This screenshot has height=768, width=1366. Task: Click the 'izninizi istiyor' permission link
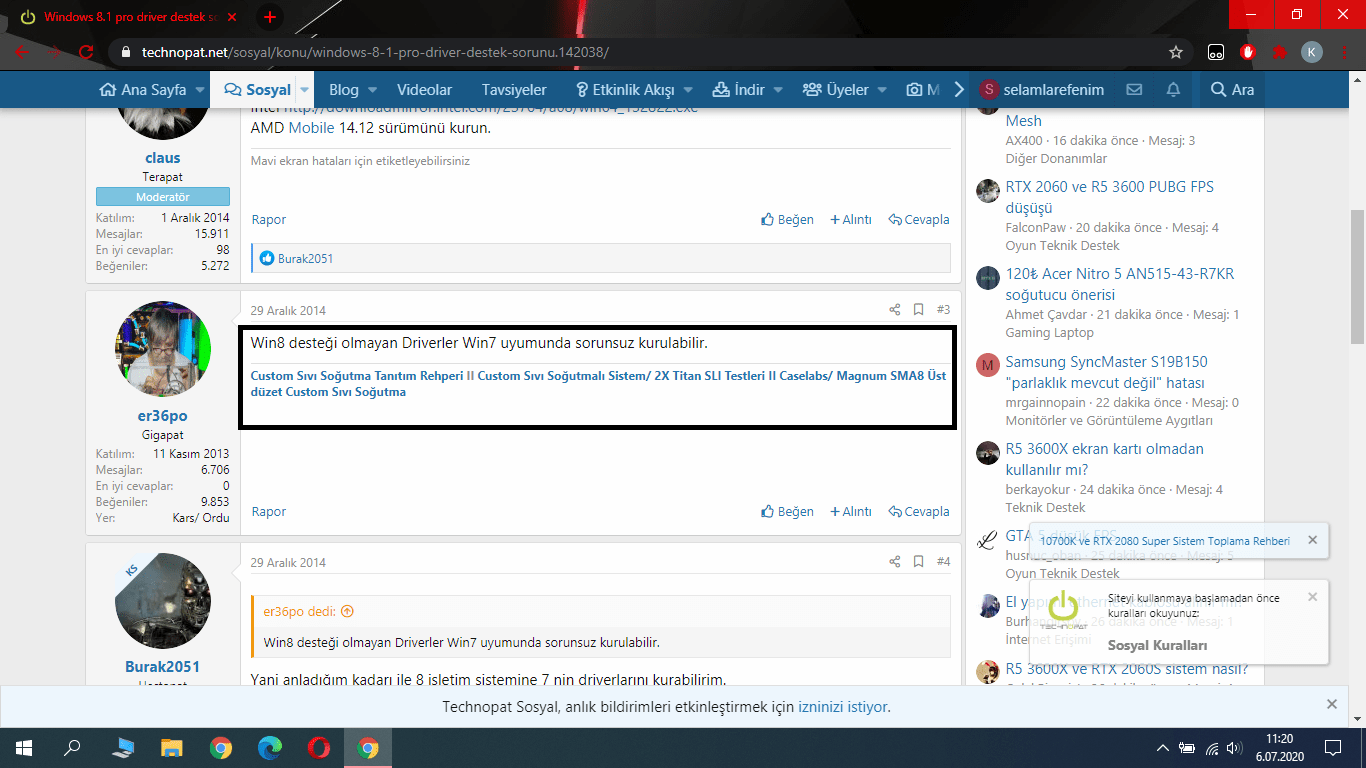pyautogui.click(x=842, y=707)
